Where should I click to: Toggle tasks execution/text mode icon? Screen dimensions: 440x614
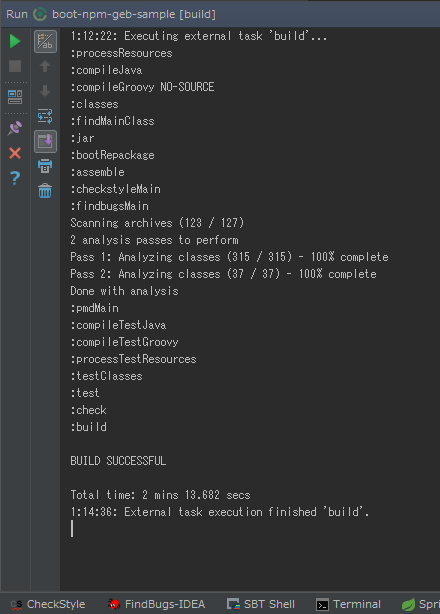pyautogui.click(x=45, y=41)
